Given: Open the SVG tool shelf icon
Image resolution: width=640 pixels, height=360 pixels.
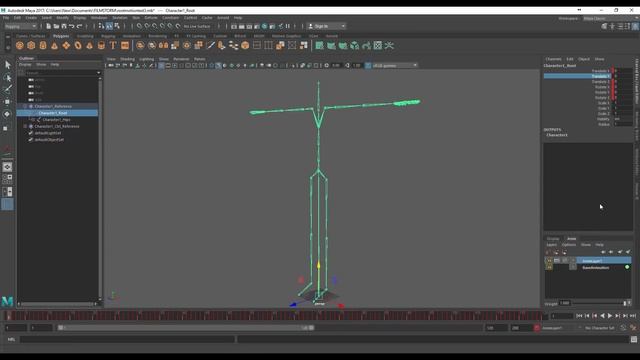Looking at the screenshot, I should (x=125, y=46).
